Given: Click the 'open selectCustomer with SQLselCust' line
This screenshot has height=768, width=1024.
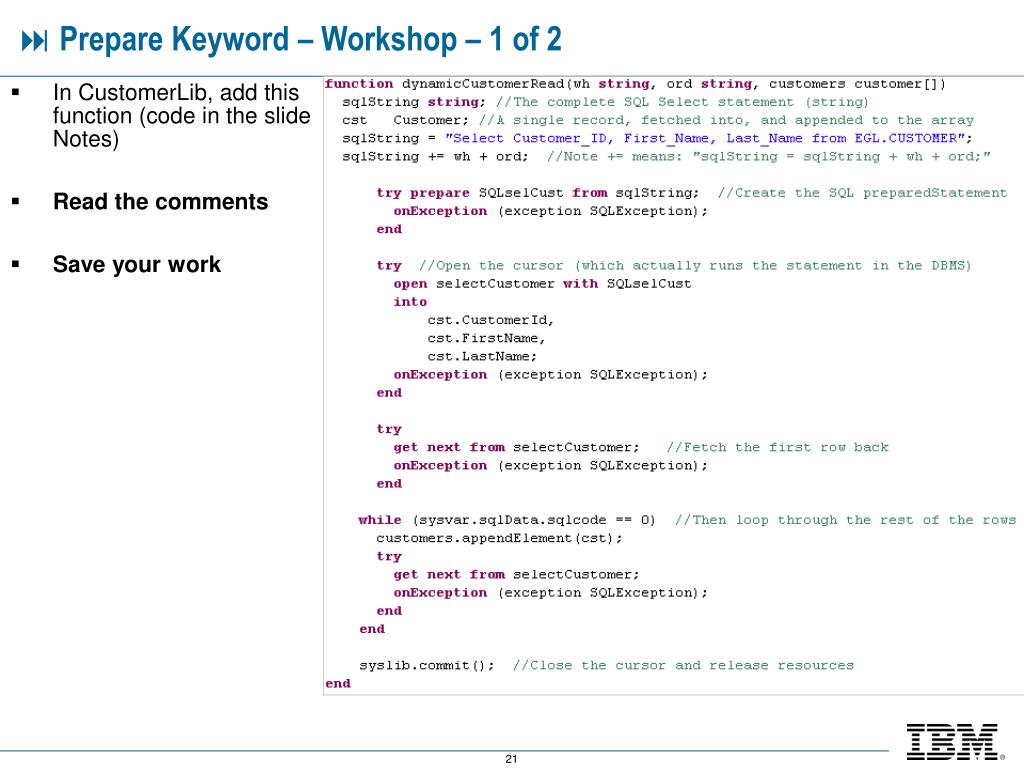Looking at the screenshot, I should pos(542,283).
